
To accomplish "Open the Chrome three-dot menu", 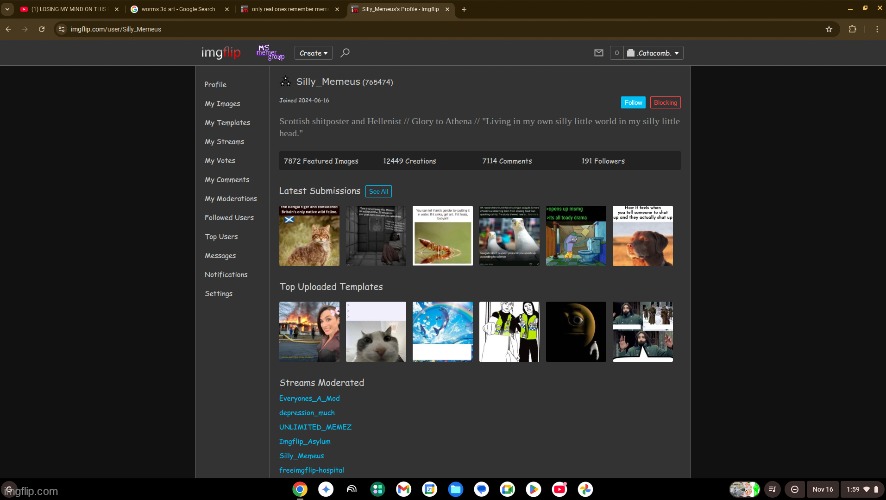I will (874, 29).
